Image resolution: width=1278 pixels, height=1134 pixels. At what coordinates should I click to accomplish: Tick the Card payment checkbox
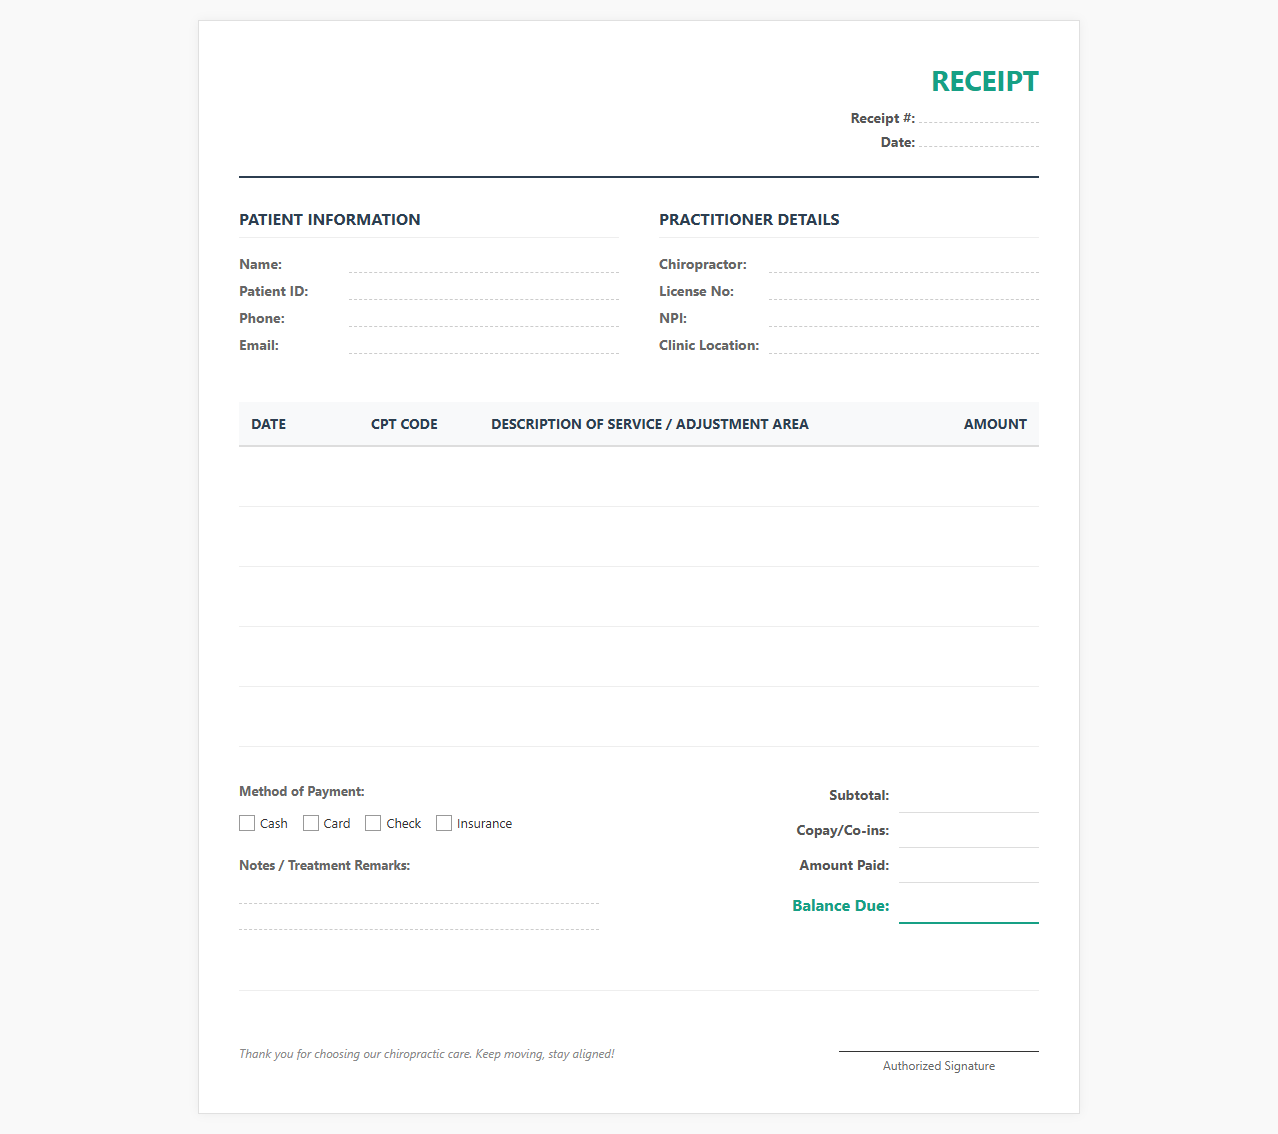(311, 823)
